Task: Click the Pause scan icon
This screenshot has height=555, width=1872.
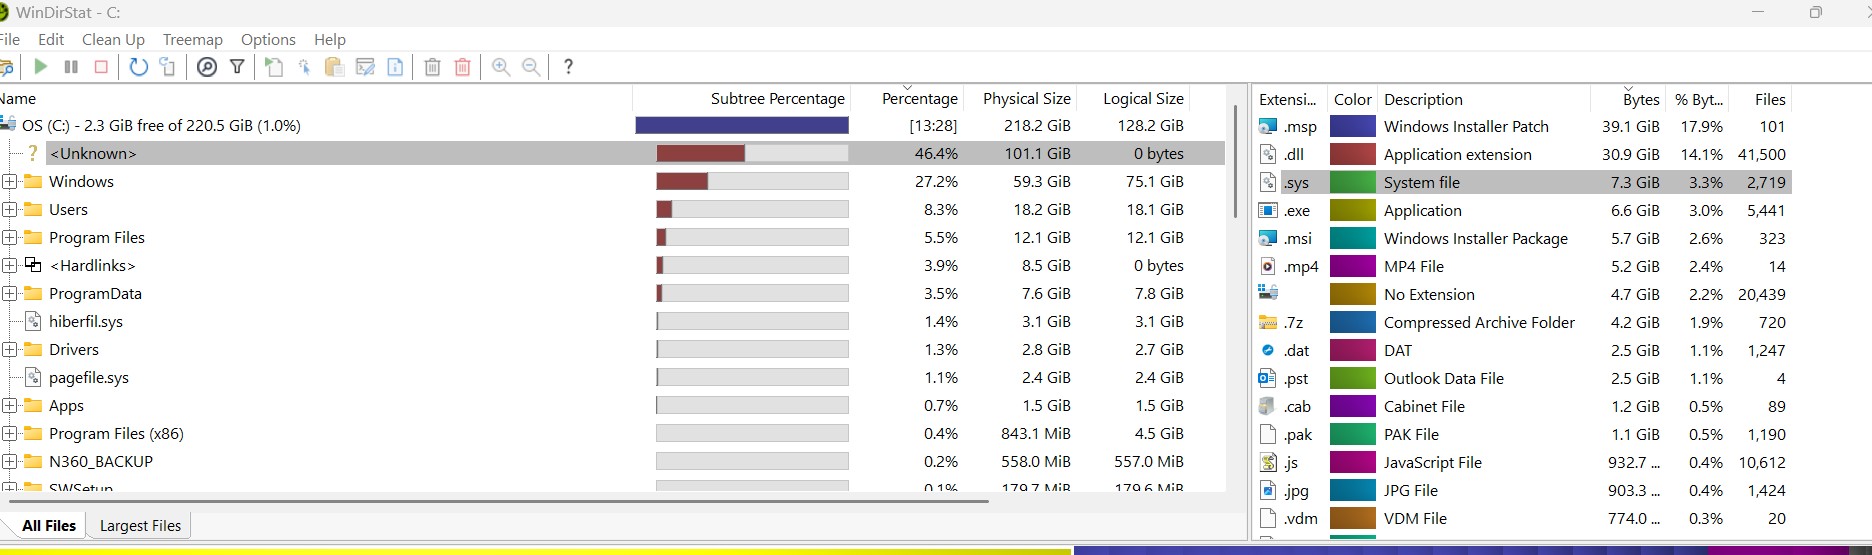Action: click(71, 67)
